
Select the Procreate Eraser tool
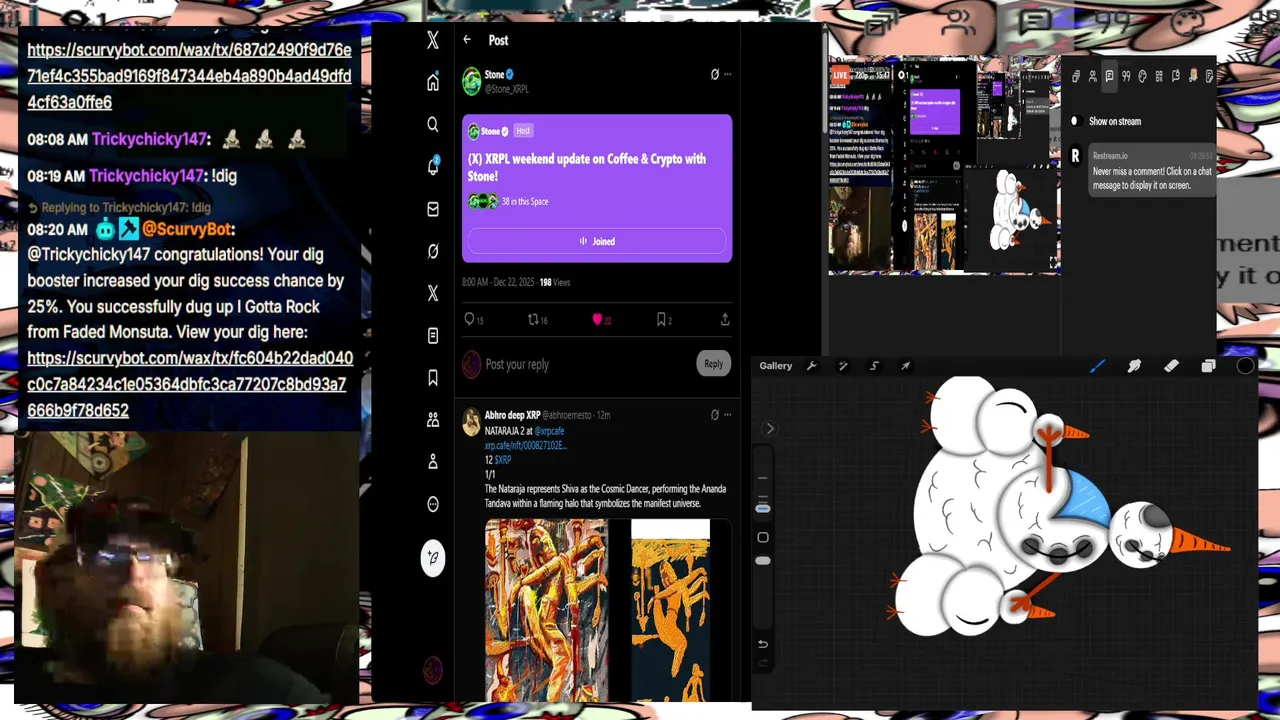point(1171,366)
